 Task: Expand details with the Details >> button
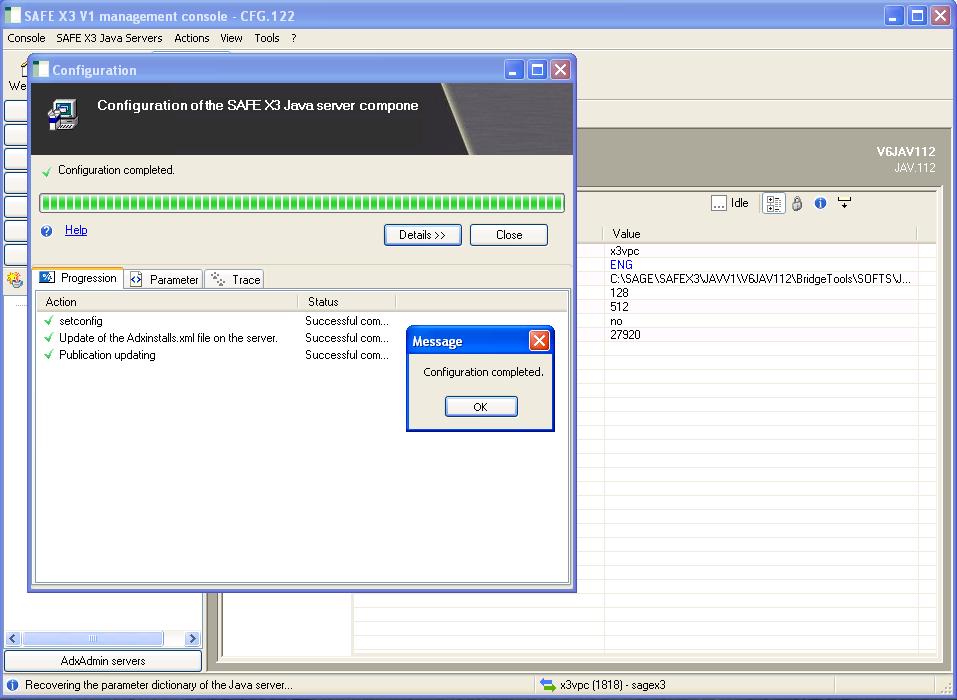[421, 235]
